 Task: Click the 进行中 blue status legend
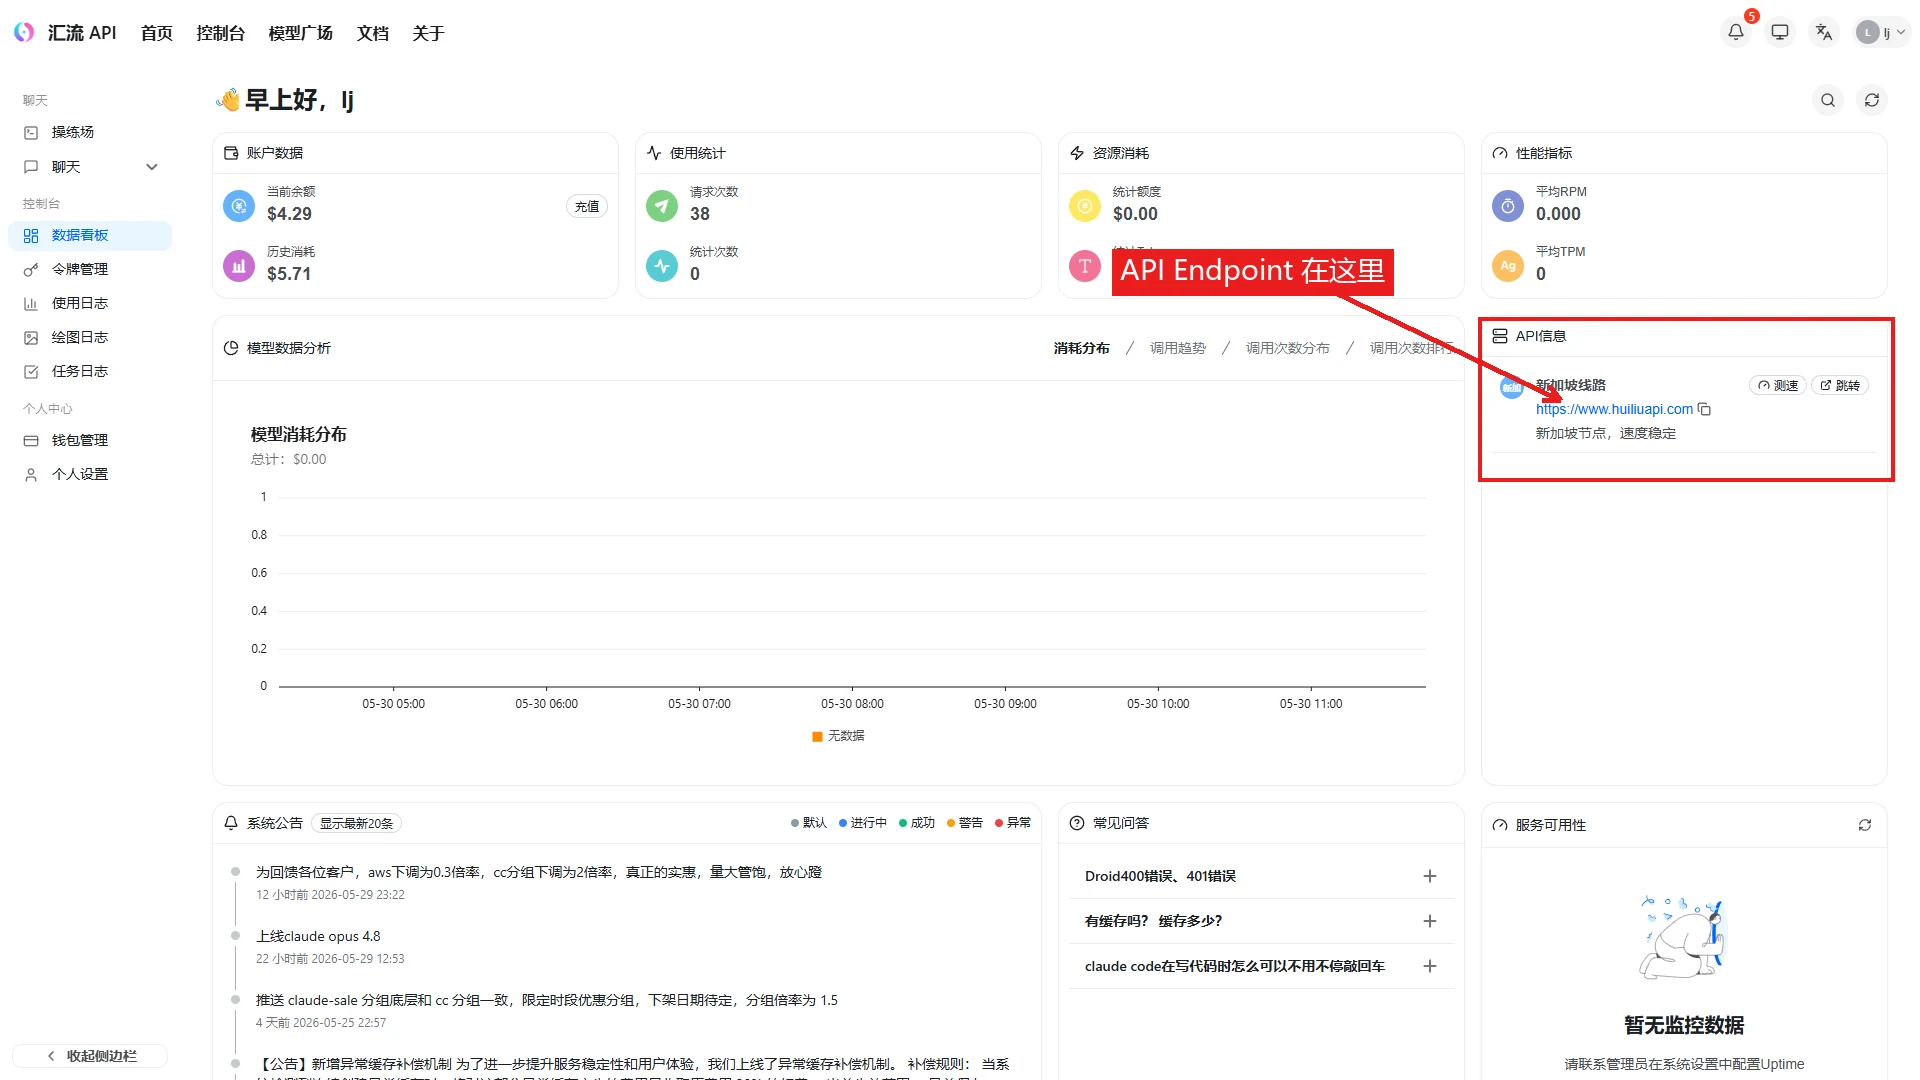click(863, 823)
